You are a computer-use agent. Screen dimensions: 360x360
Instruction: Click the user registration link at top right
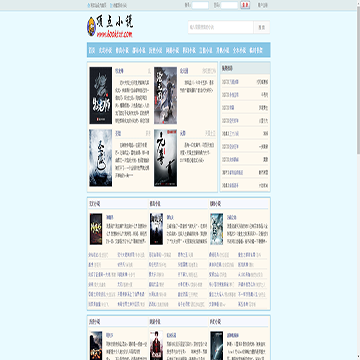click(263, 5)
